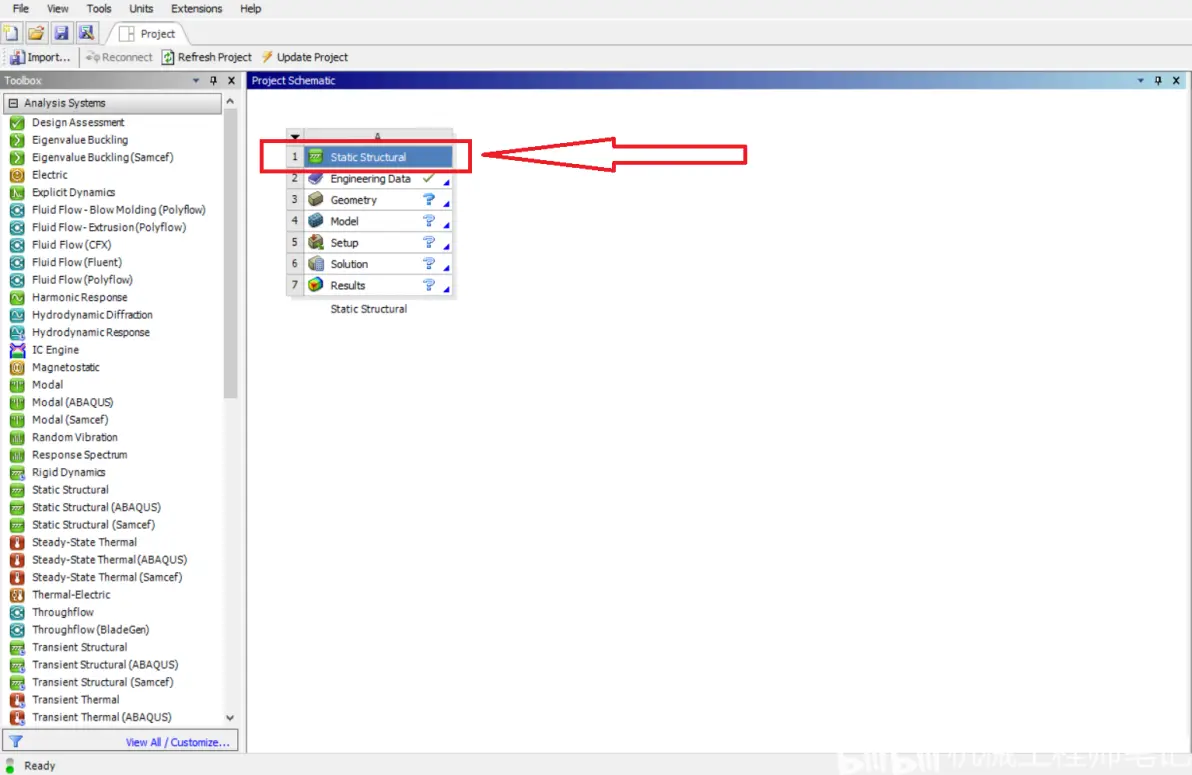This screenshot has width=1192, height=775.
Task: Click Update Project
Action: 305,57
